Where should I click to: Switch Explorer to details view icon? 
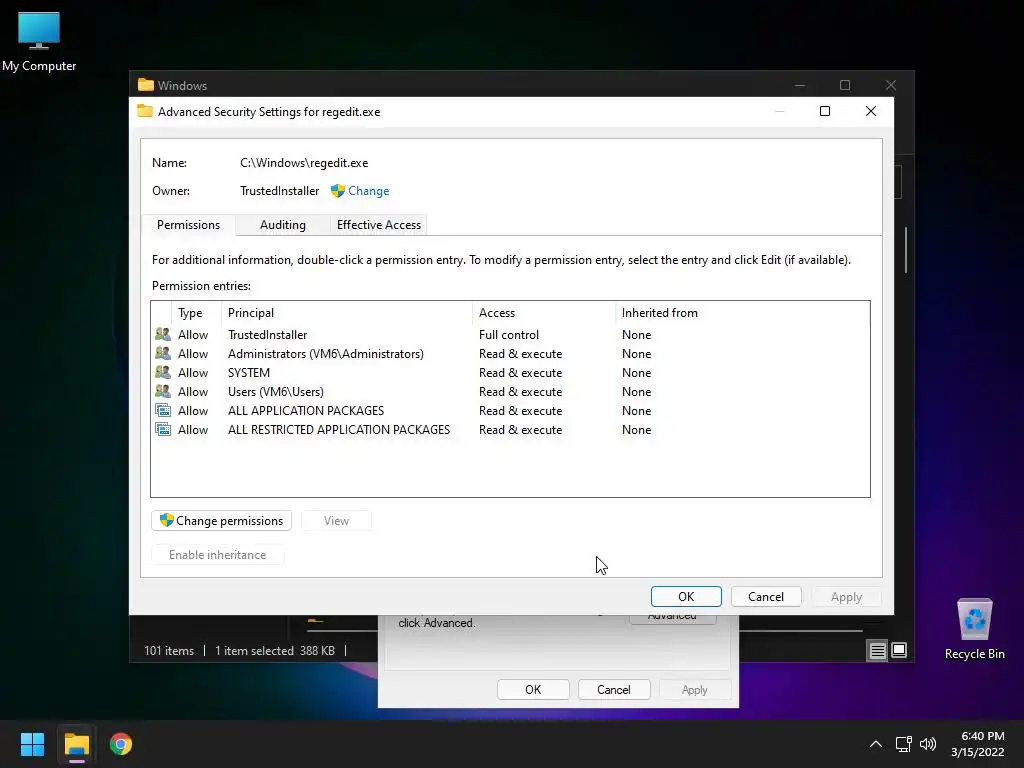point(878,650)
